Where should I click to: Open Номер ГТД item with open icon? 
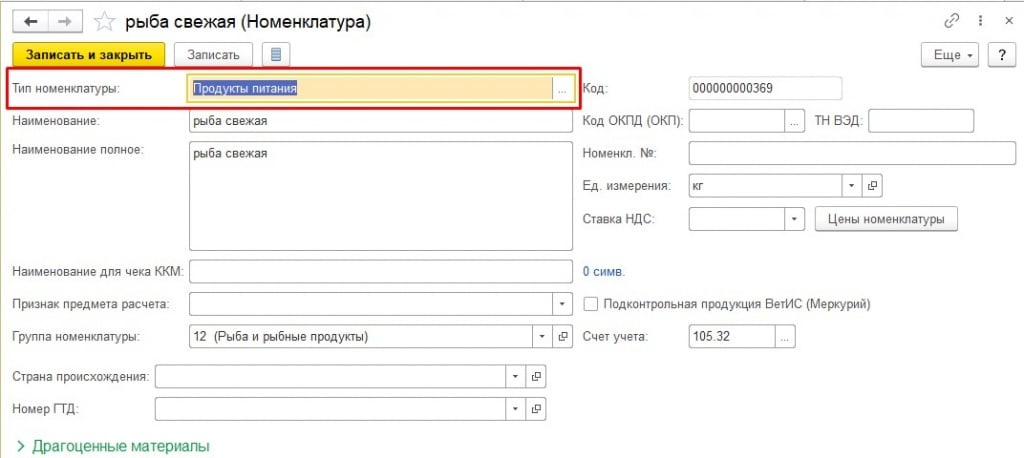[x=536, y=408]
